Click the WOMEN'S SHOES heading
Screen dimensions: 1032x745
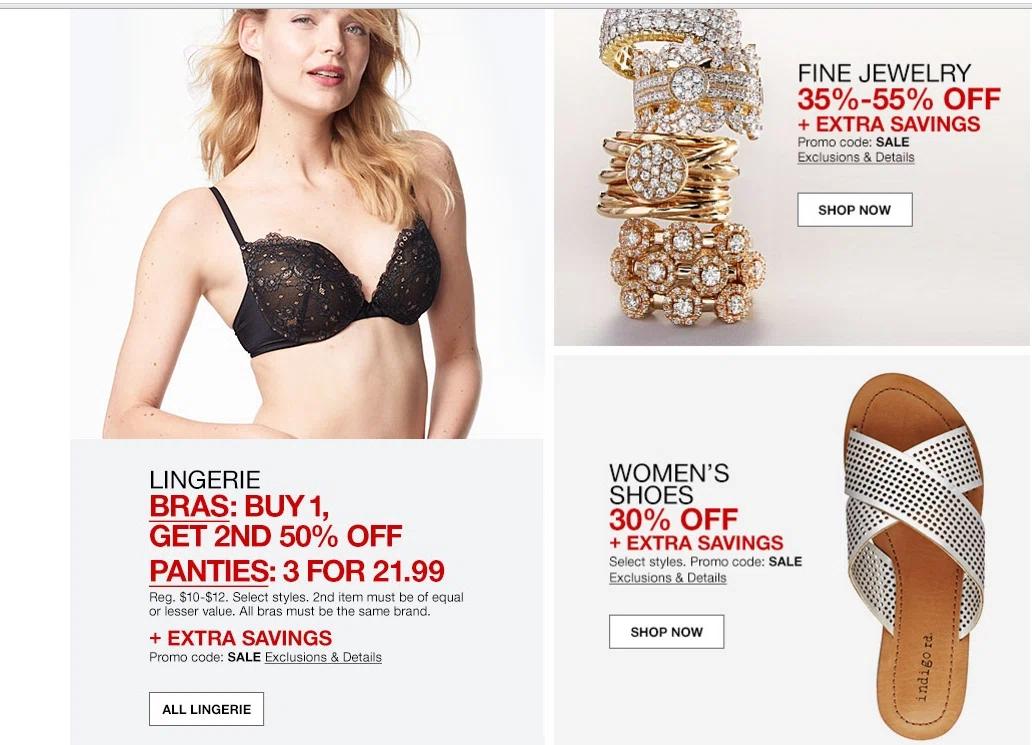[x=669, y=484]
